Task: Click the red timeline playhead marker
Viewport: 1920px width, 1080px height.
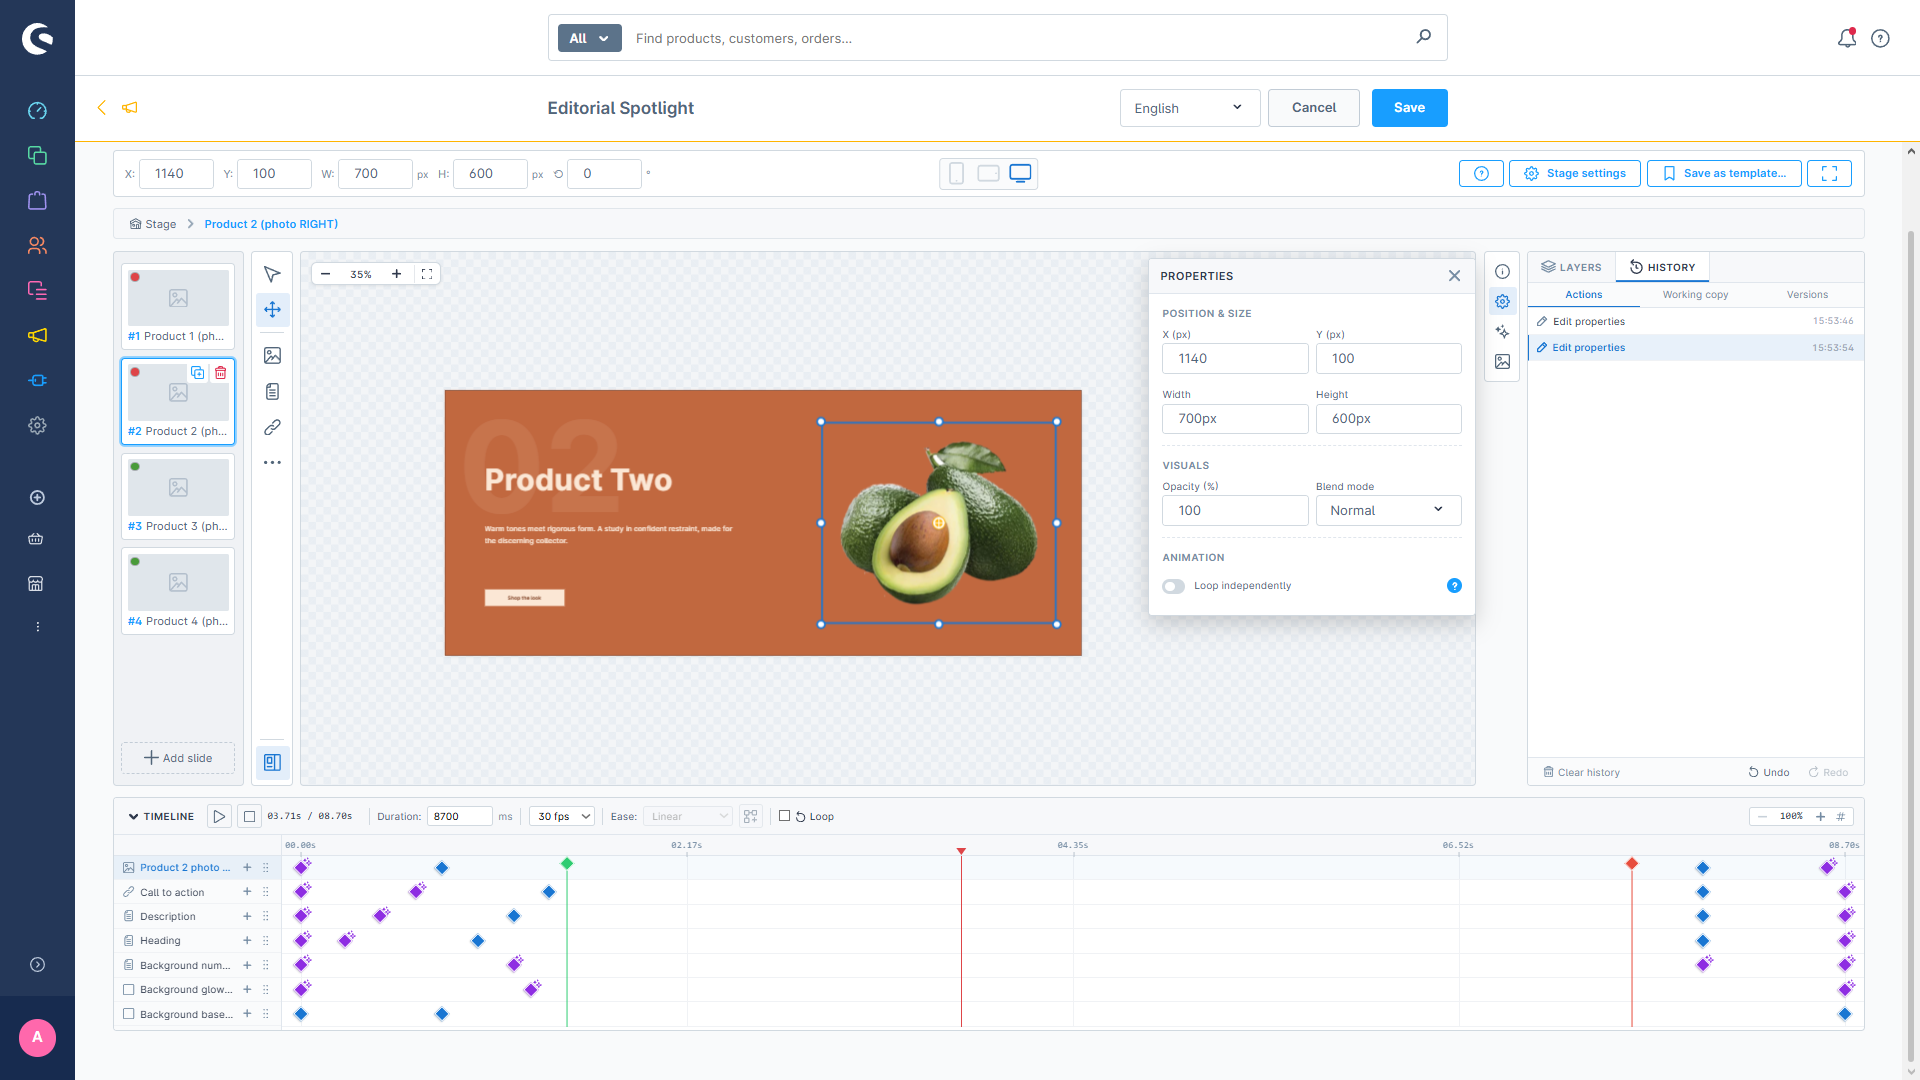Action: [x=961, y=851]
